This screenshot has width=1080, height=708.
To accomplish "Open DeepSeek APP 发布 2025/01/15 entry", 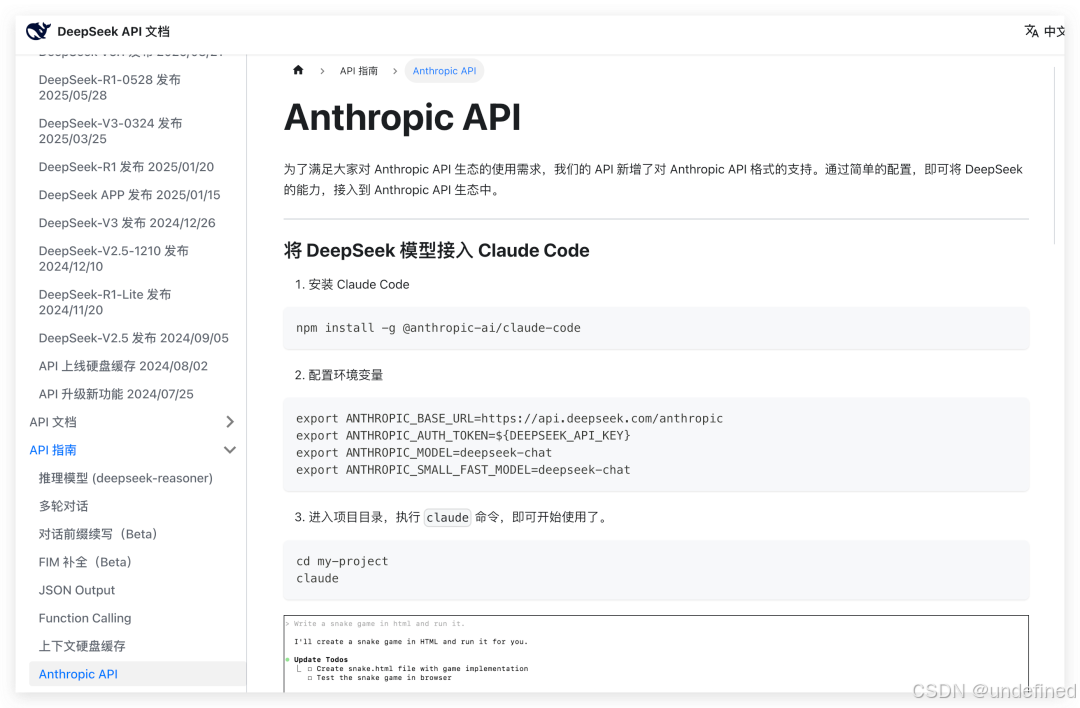I will (x=129, y=195).
